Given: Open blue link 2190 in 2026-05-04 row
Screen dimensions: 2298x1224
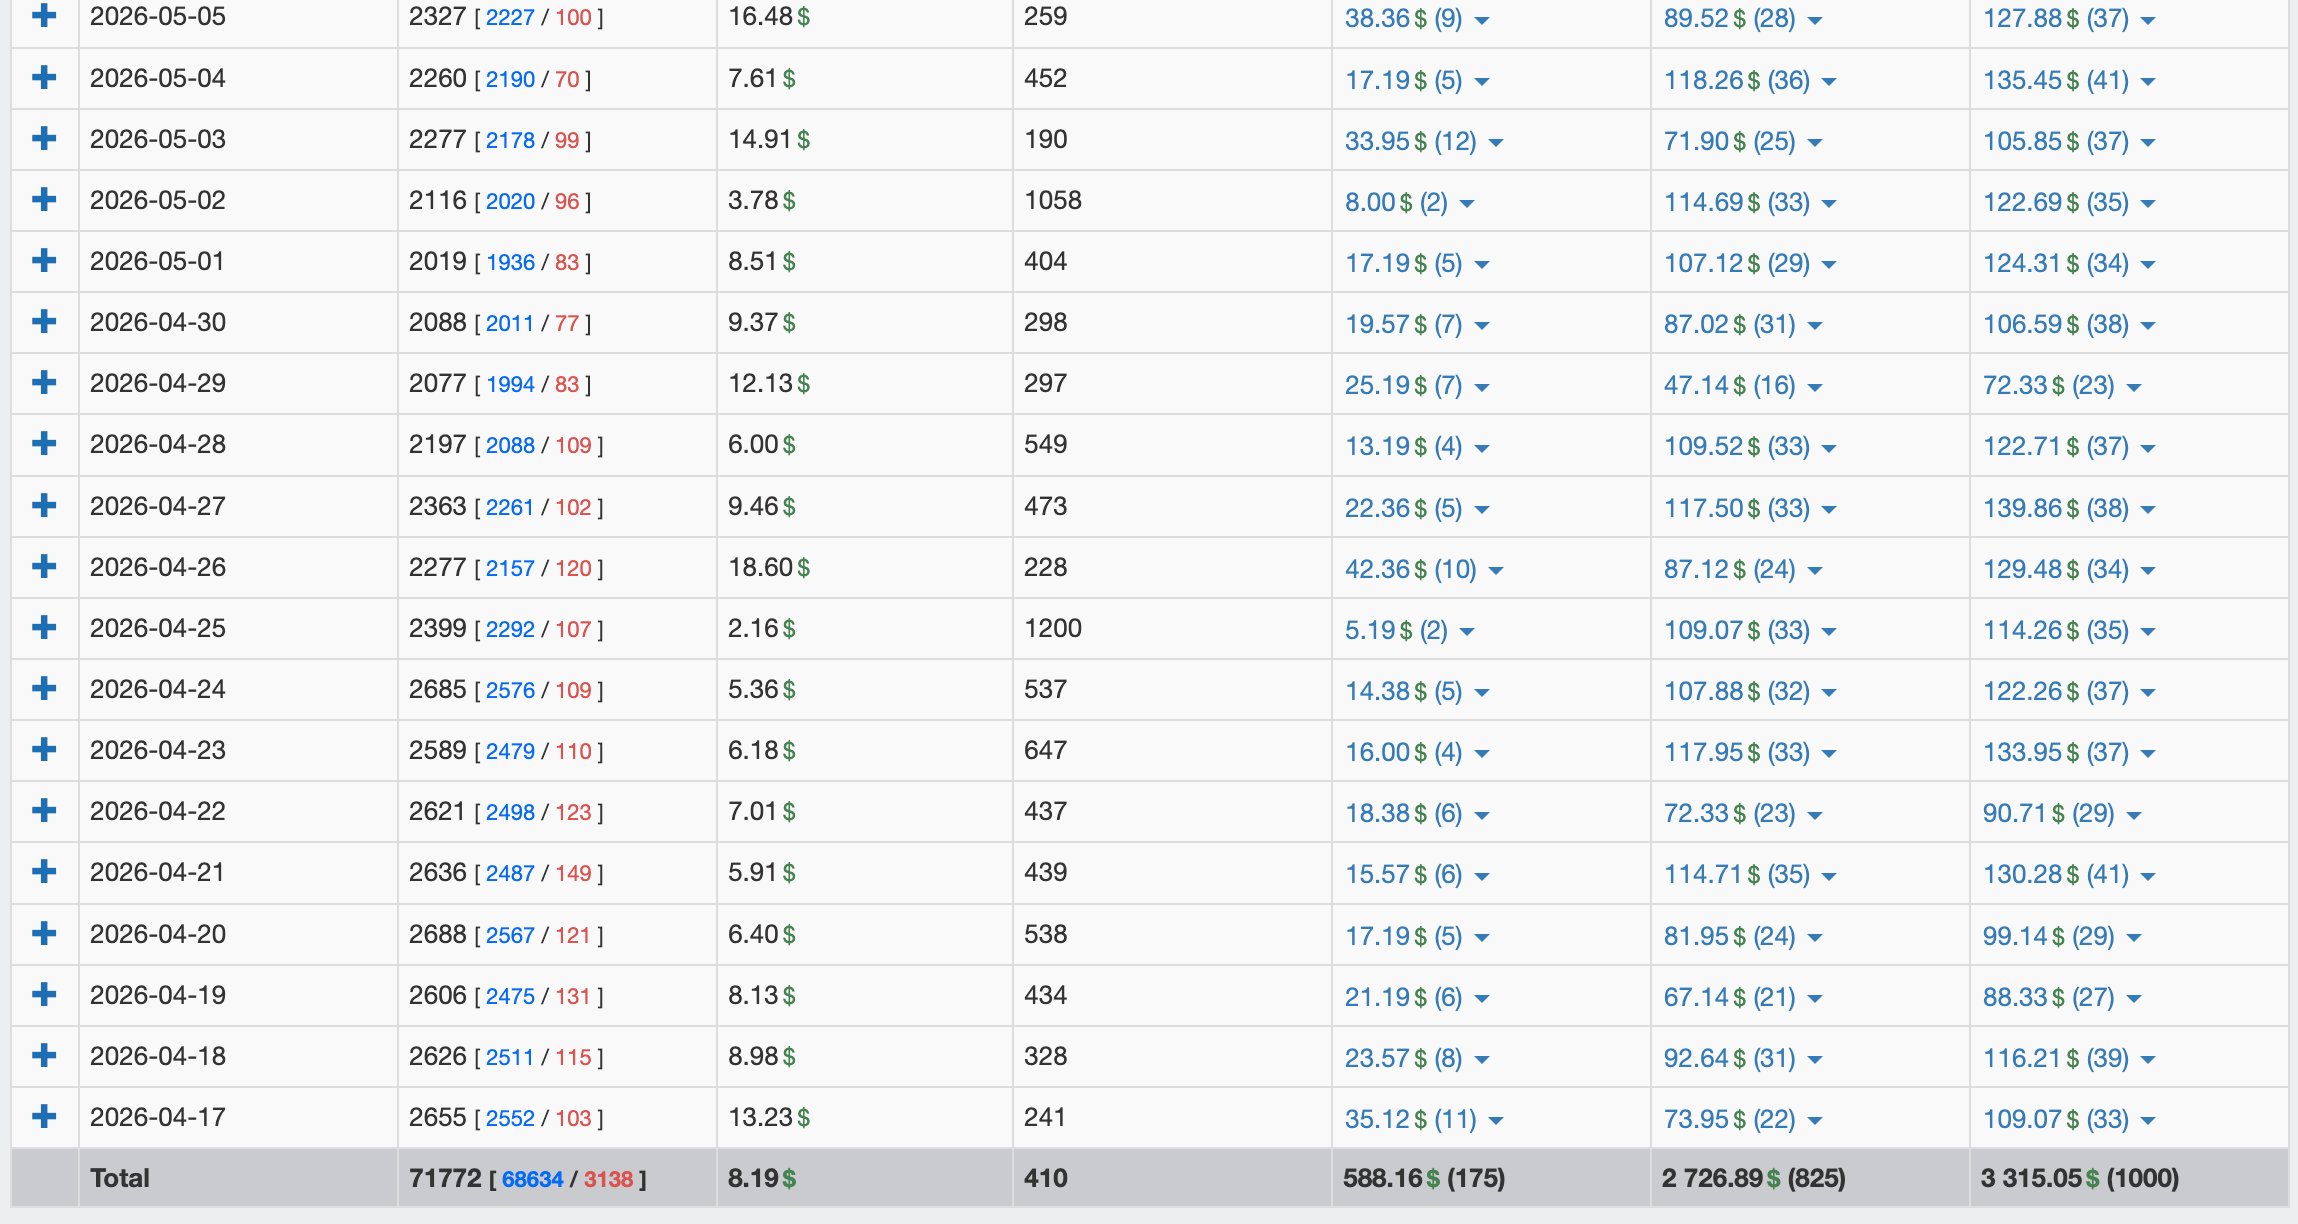Looking at the screenshot, I should point(510,79).
